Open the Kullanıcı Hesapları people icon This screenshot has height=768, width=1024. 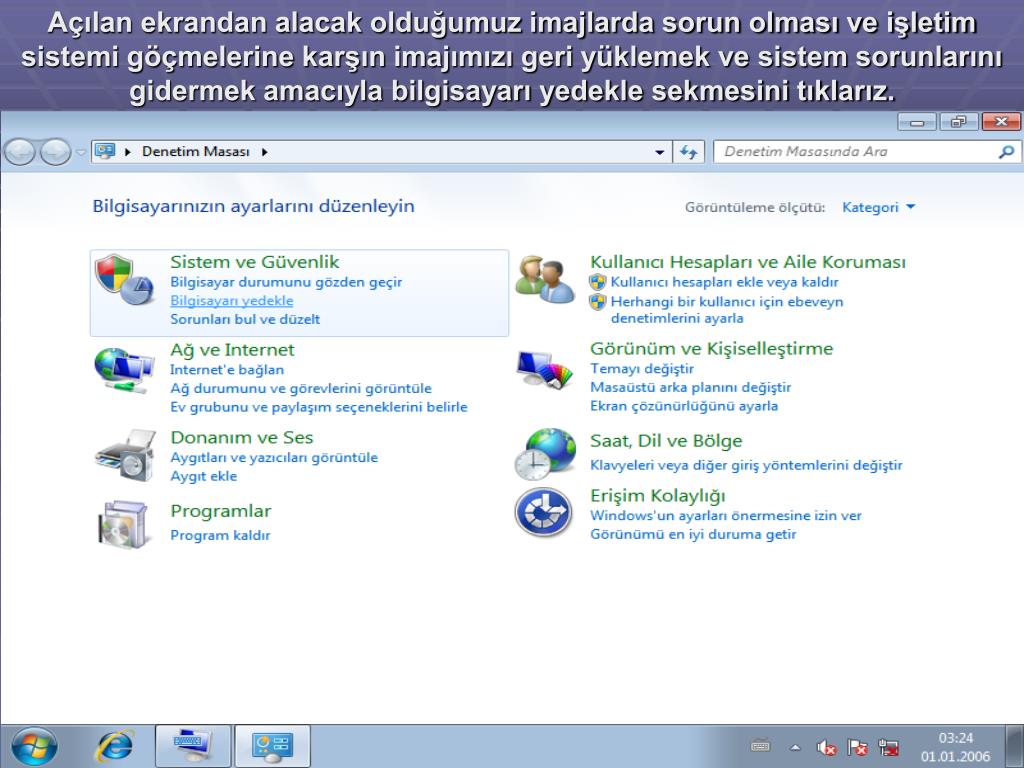tap(545, 280)
